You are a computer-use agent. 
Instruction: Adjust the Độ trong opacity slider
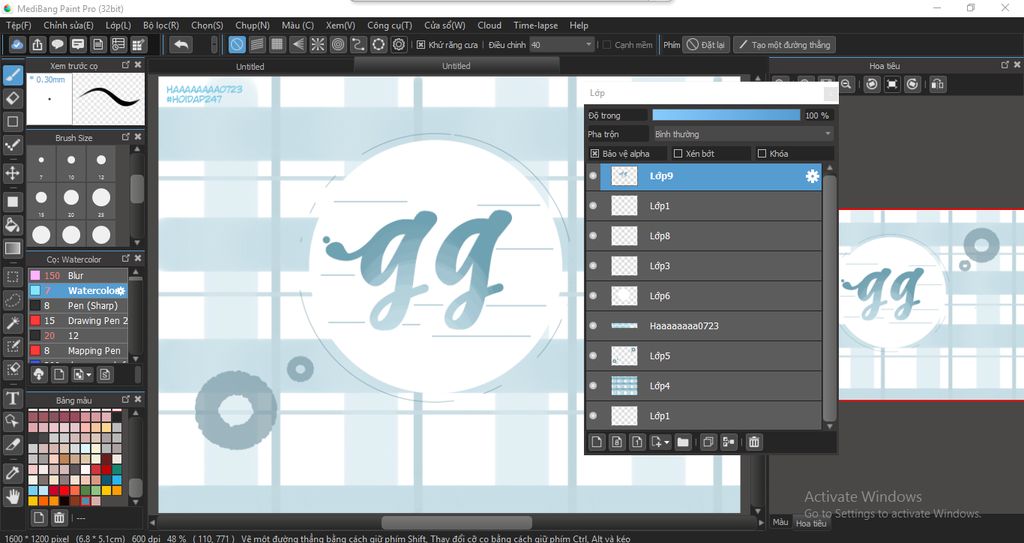[x=726, y=115]
